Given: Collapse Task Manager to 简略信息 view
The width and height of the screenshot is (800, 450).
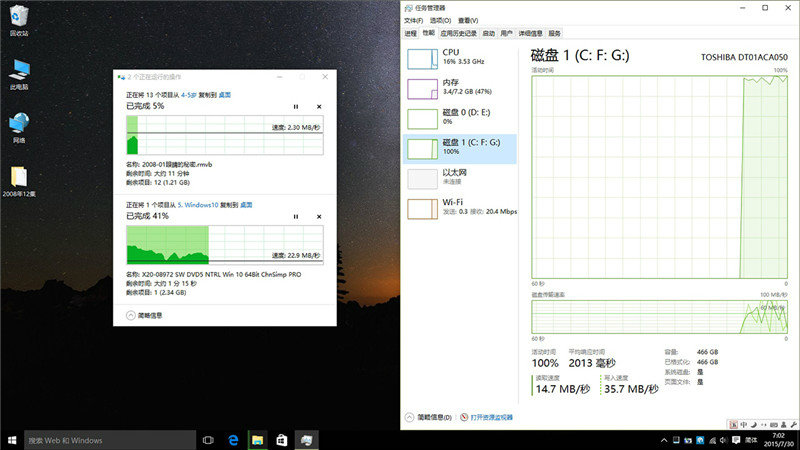Looking at the screenshot, I should [x=409, y=417].
